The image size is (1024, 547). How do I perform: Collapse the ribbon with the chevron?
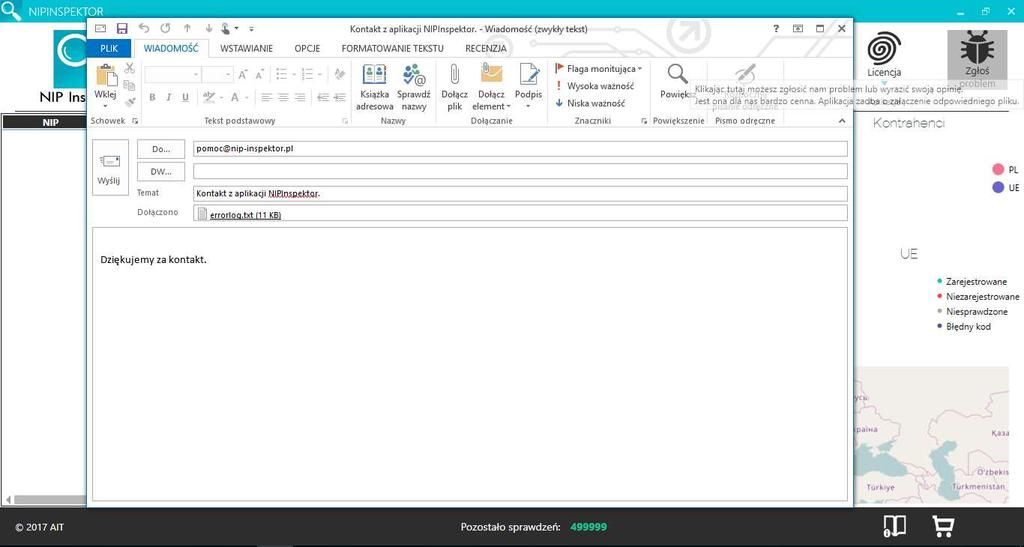click(x=842, y=121)
